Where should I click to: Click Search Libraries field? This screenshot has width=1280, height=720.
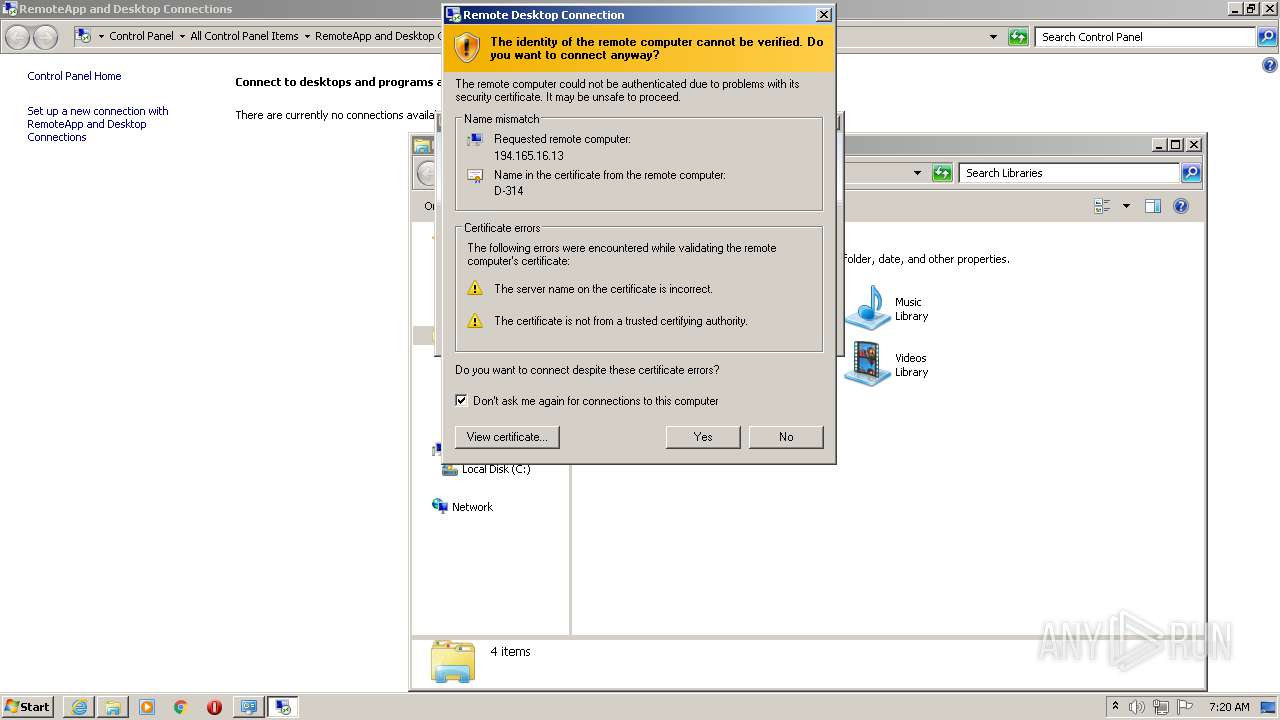pyautogui.click(x=1069, y=173)
